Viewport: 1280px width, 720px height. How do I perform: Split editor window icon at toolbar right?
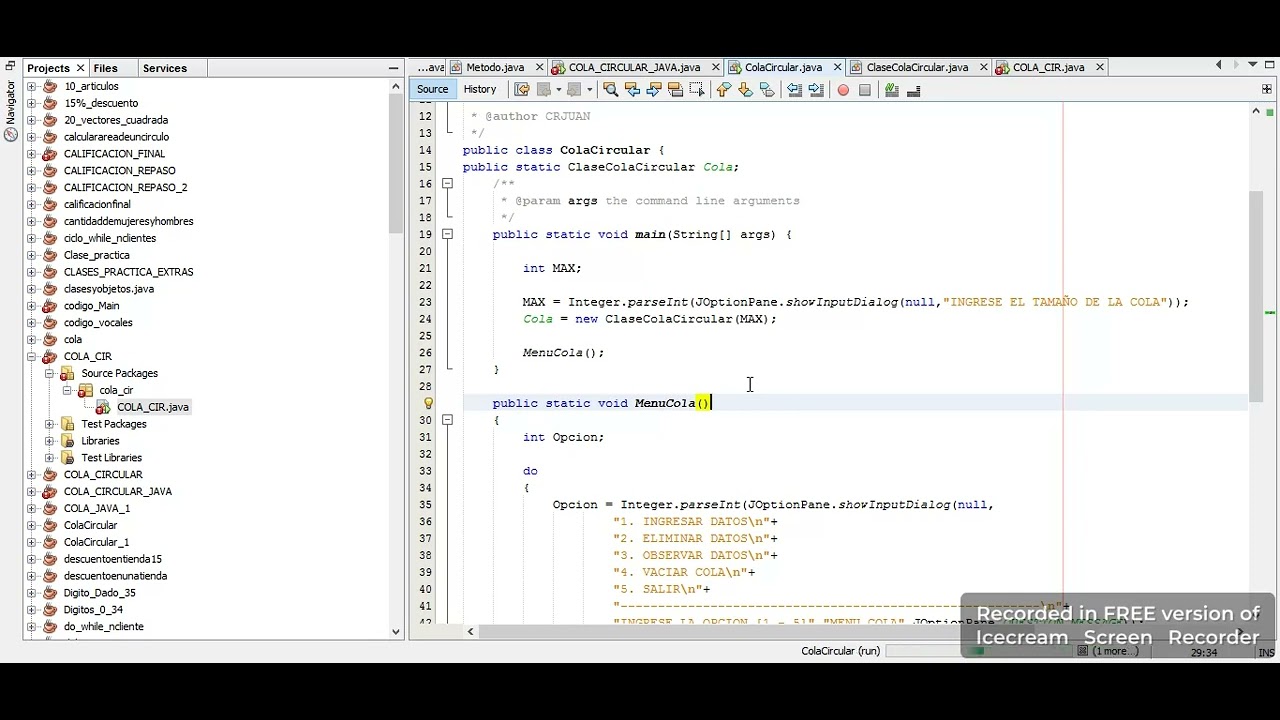point(1267,89)
